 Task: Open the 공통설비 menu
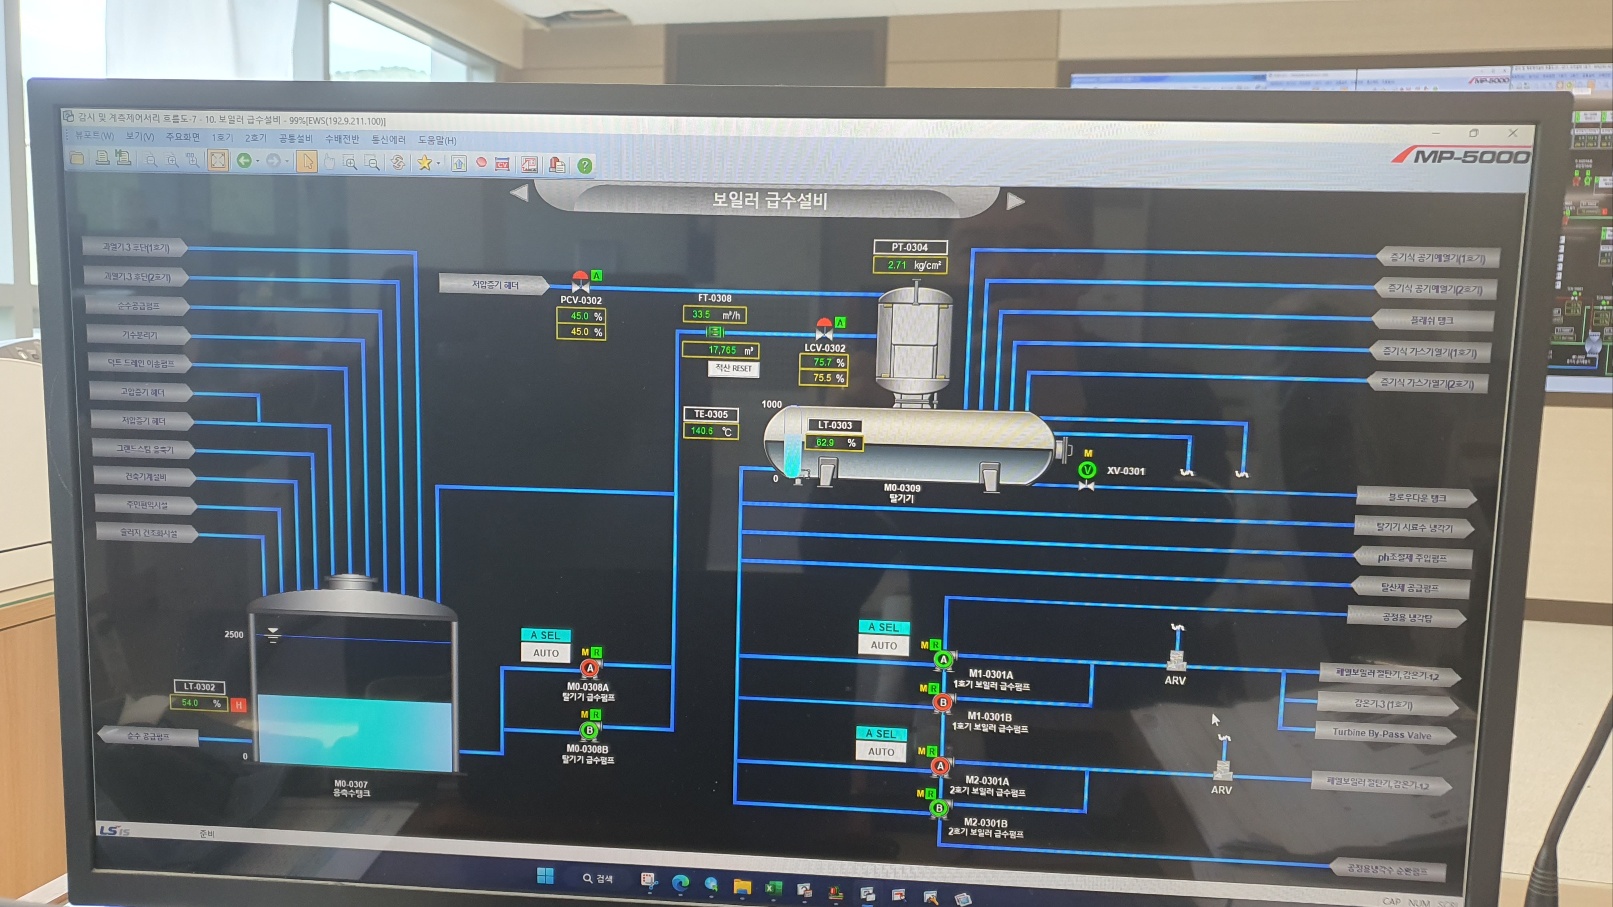point(295,138)
